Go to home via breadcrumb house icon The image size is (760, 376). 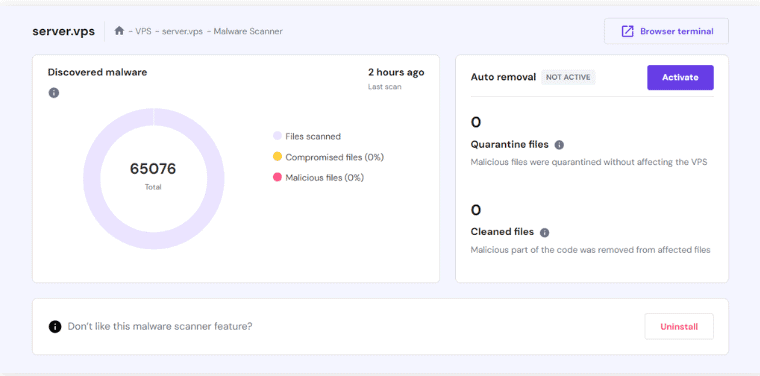click(x=119, y=31)
